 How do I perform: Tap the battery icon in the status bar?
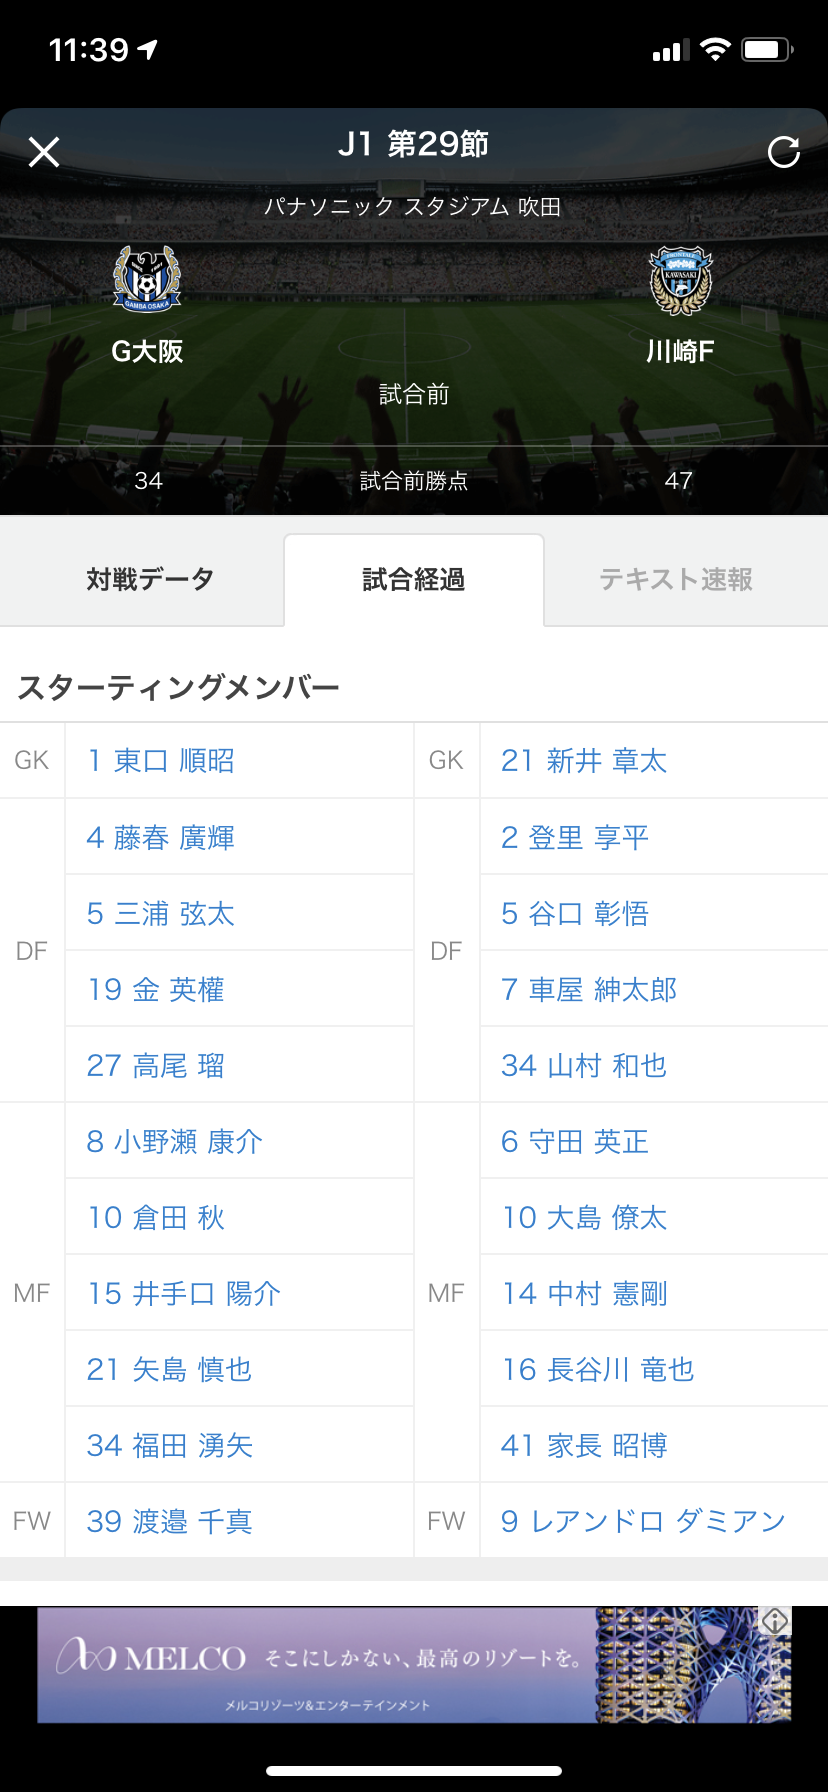coord(767,50)
